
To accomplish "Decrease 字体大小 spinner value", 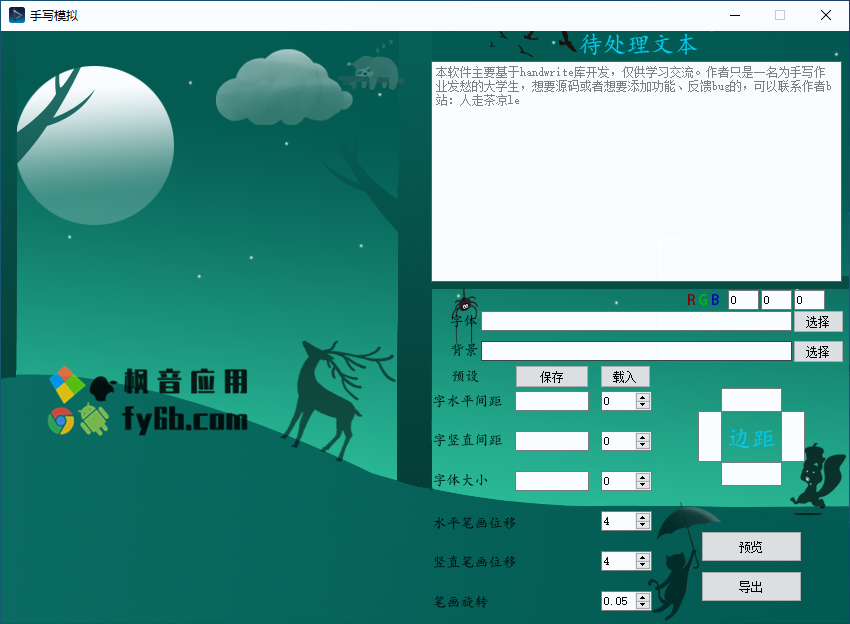I will coord(643,485).
